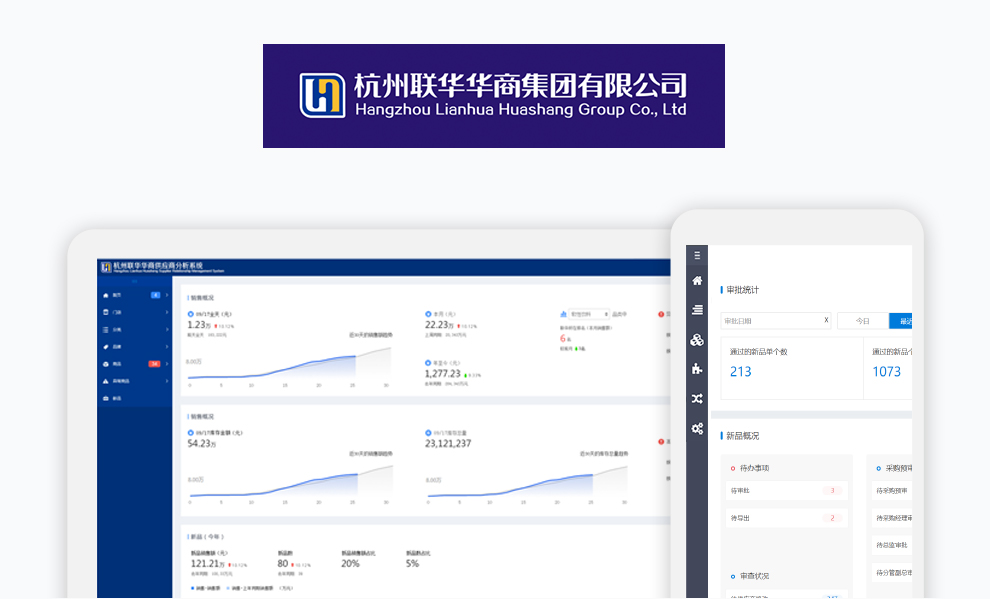Click the 5% new product share value
This screenshot has height=599, width=990.
point(412,564)
